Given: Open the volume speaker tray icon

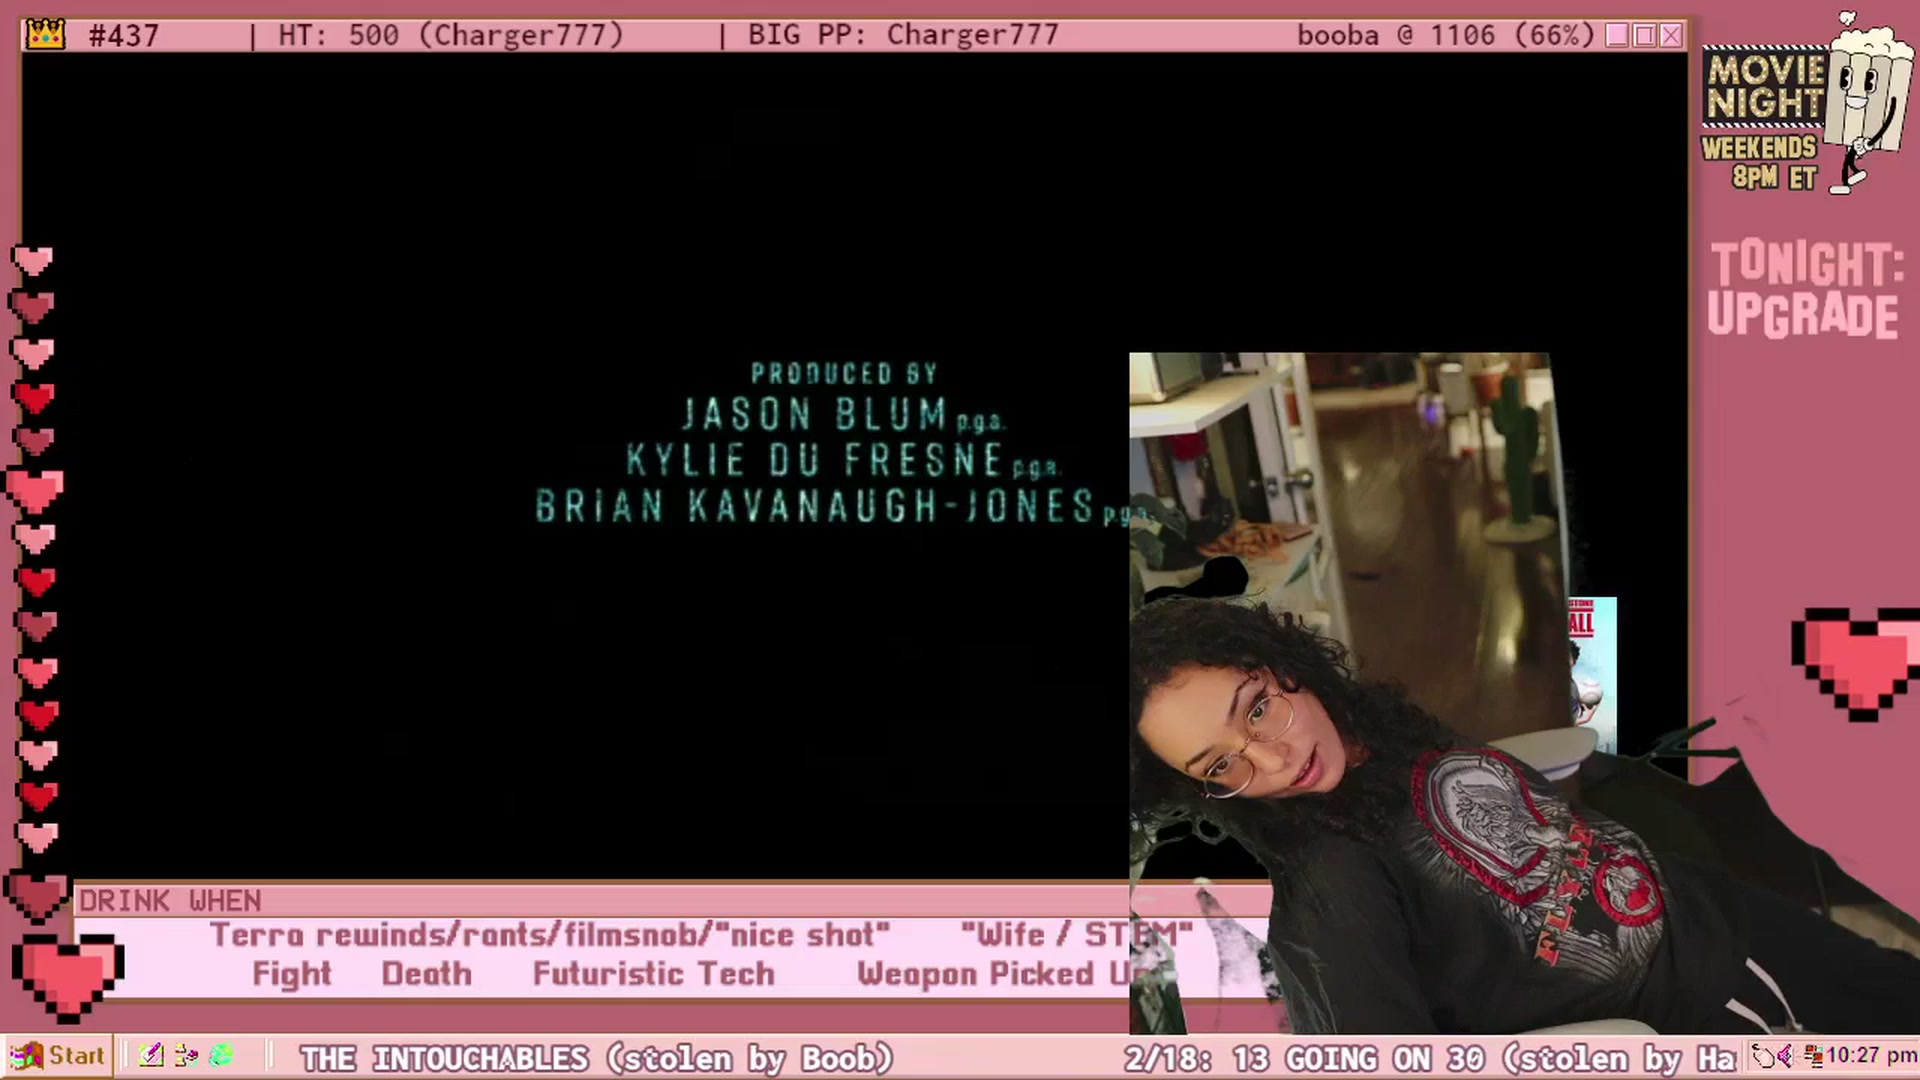Looking at the screenshot, I should click(1786, 1056).
